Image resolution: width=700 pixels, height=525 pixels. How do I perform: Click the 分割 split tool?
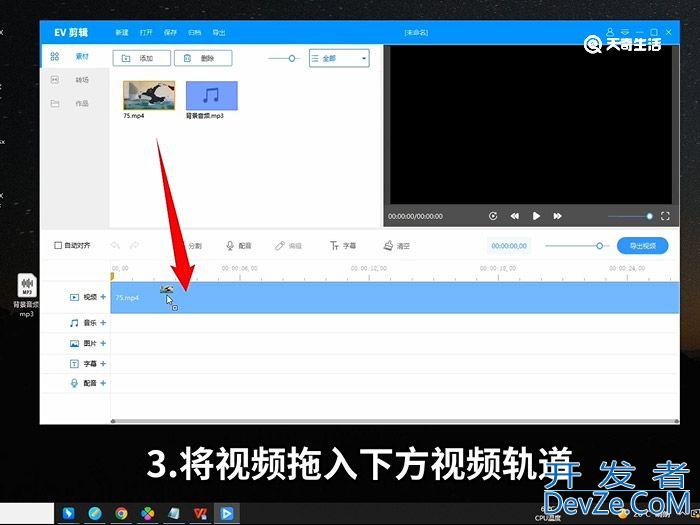click(195, 246)
